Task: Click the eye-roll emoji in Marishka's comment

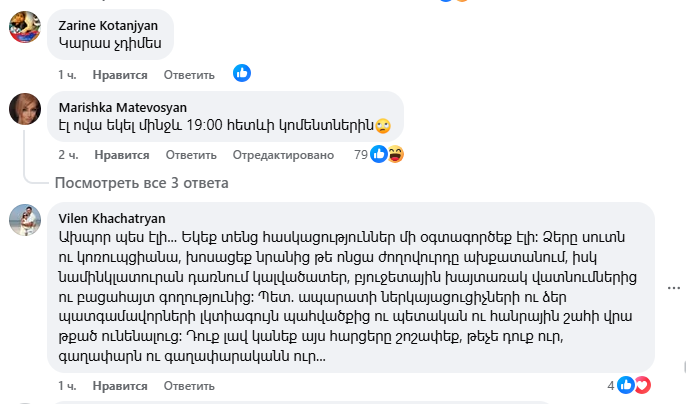Action: pyautogui.click(x=382, y=126)
